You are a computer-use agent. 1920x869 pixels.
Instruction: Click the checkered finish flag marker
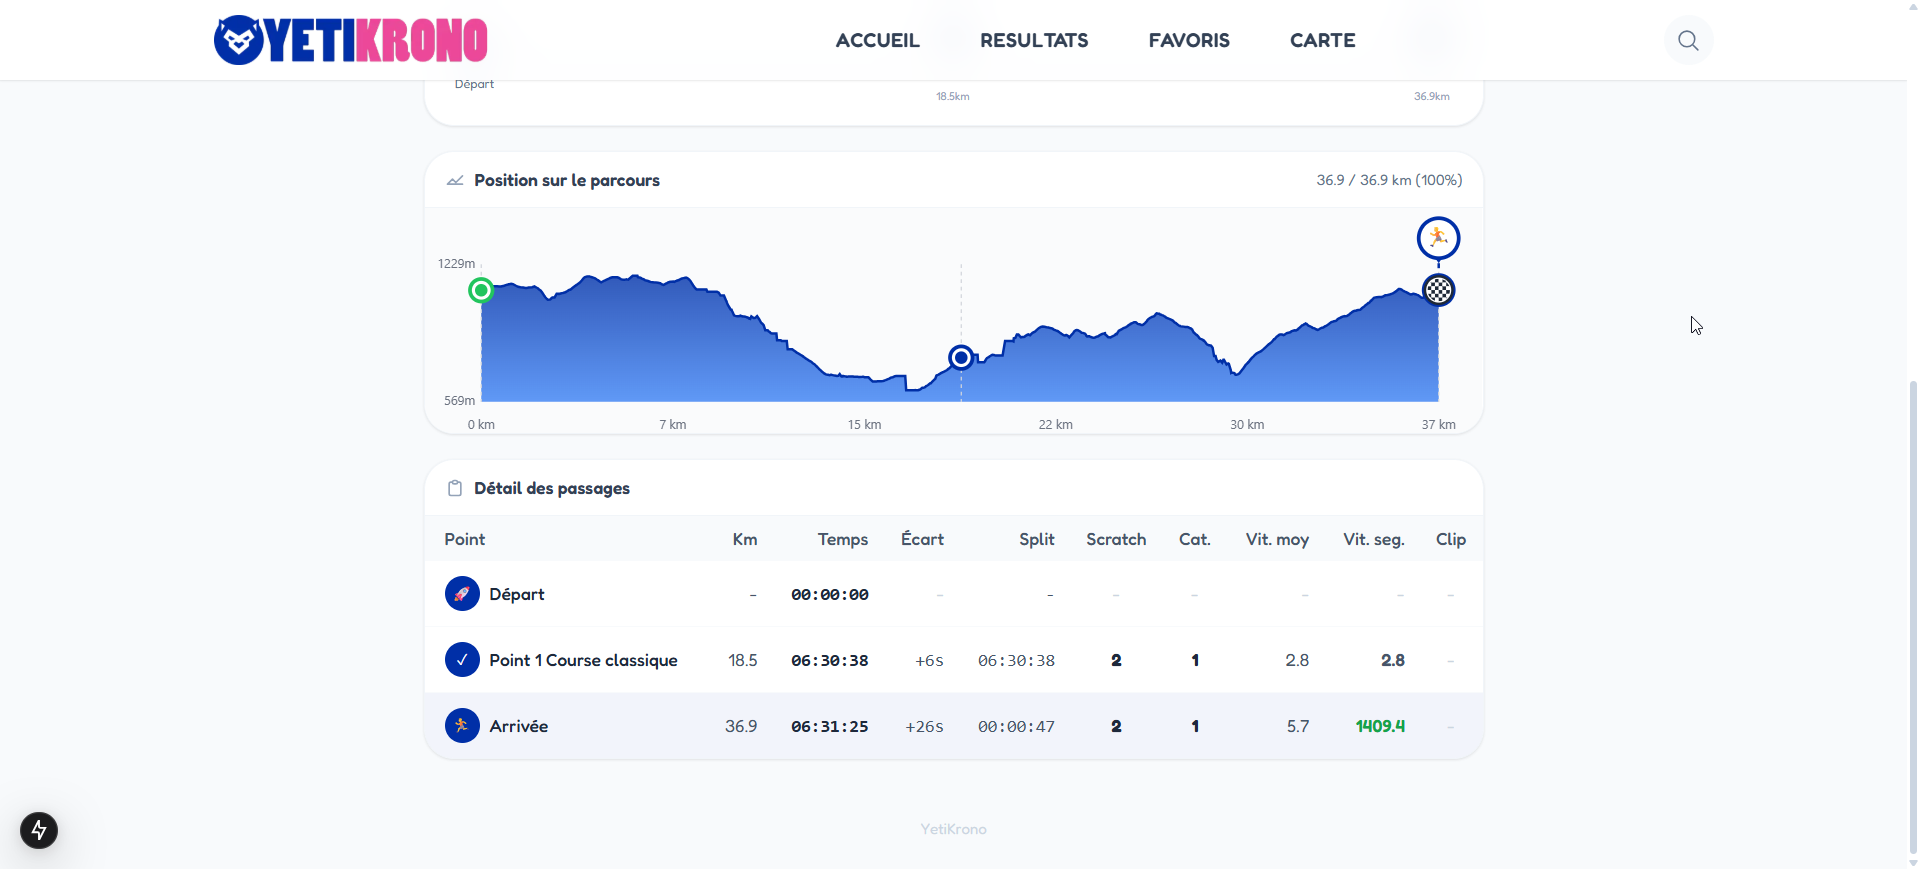pos(1438,290)
